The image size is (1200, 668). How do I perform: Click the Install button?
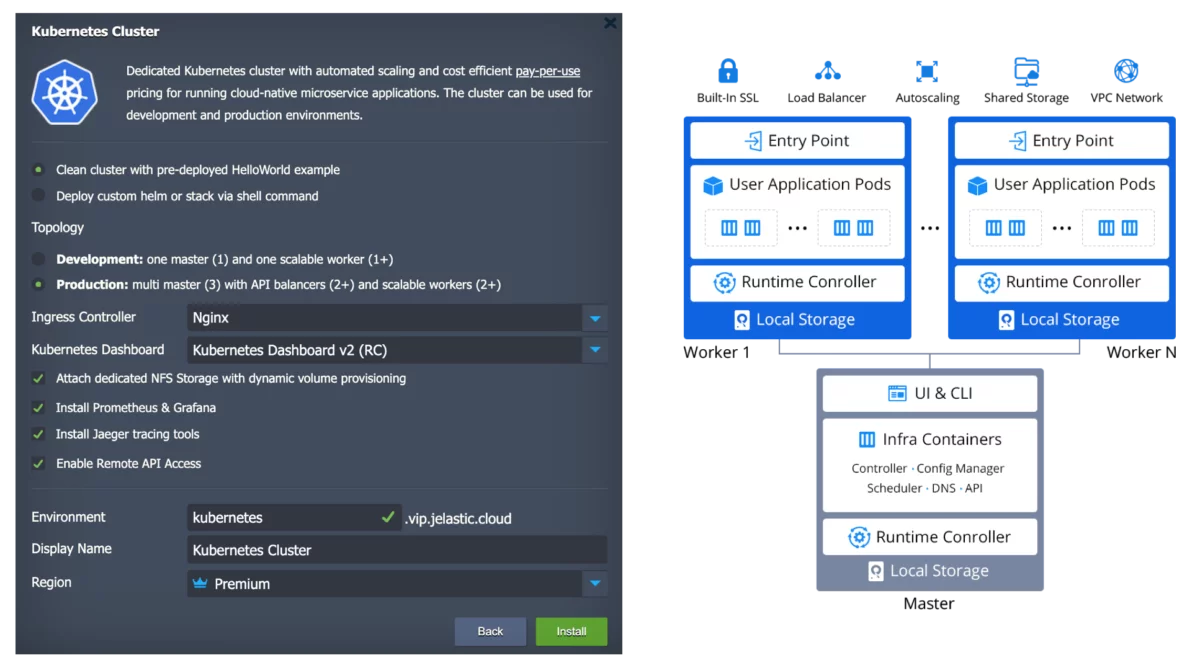point(572,631)
